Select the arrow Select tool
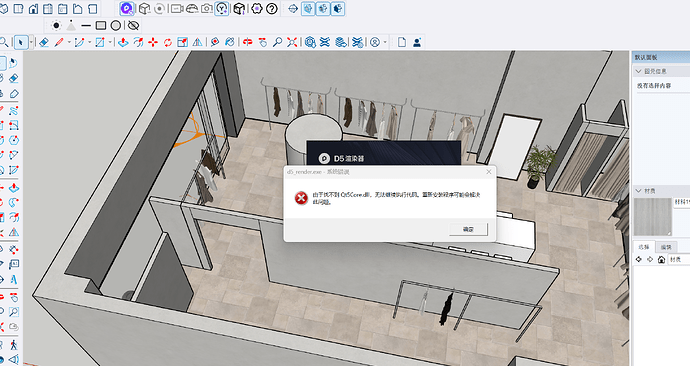This screenshot has width=690, height=366. pyautogui.click(x=20, y=42)
